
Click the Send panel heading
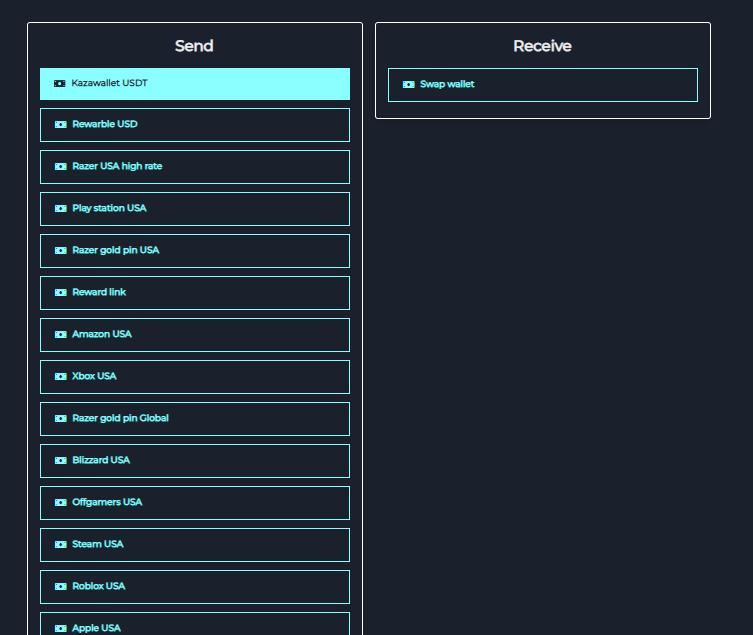pyautogui.click(x=194, y=46)
